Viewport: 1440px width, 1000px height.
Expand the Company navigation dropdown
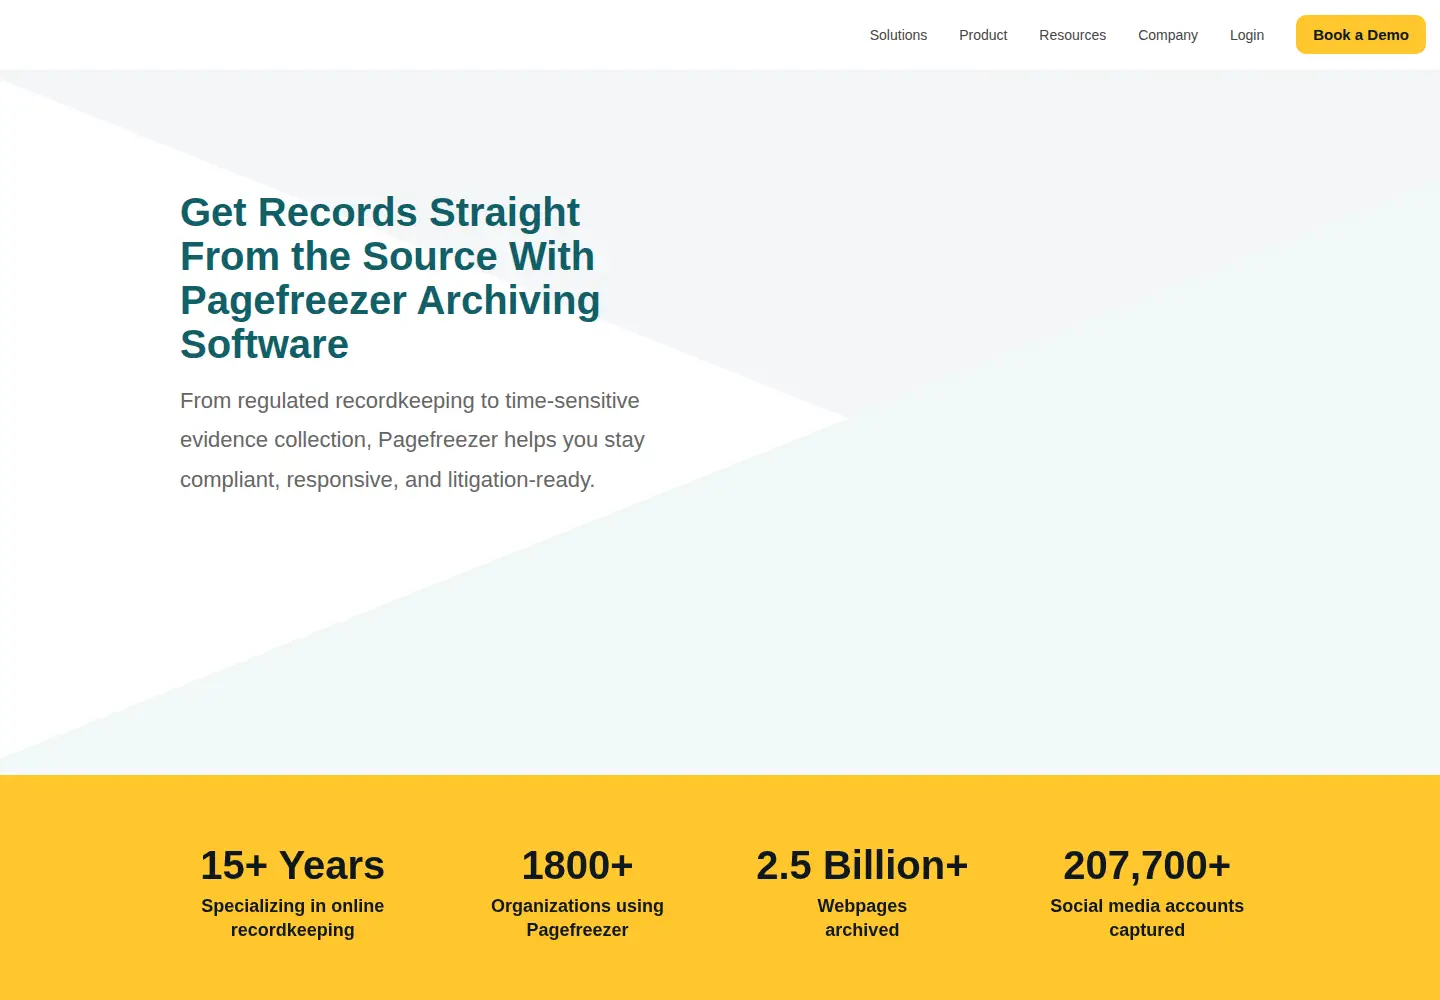[x=1167, y=35]
